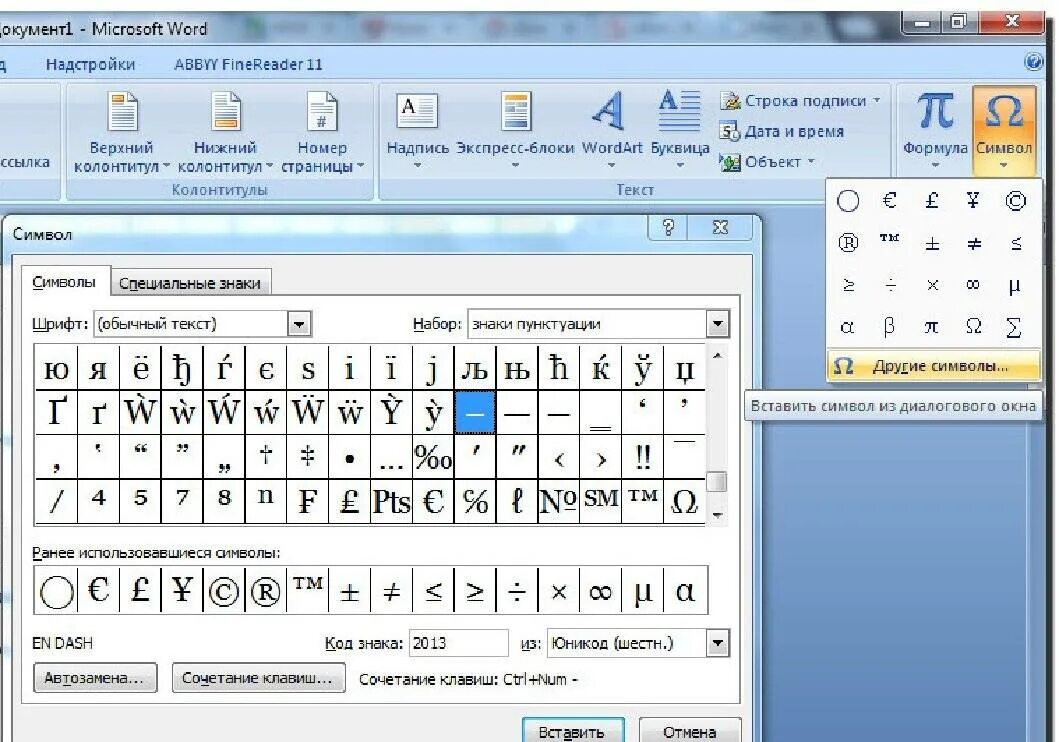Select the Ω symbol in the main grid
This screenshot has width=1059, height=742.
684,501
